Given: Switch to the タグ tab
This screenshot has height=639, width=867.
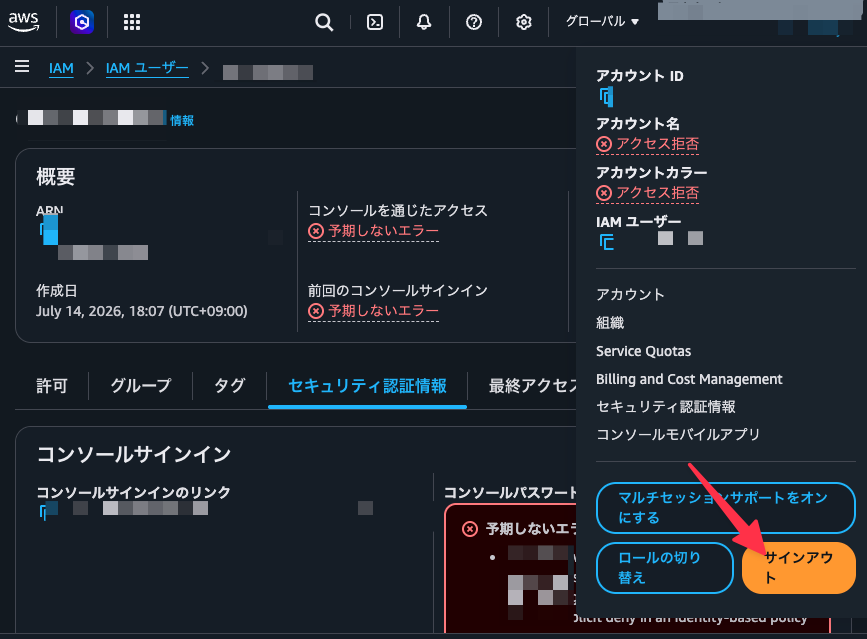Looking at the screenshot, I should [x=229, y=385].
